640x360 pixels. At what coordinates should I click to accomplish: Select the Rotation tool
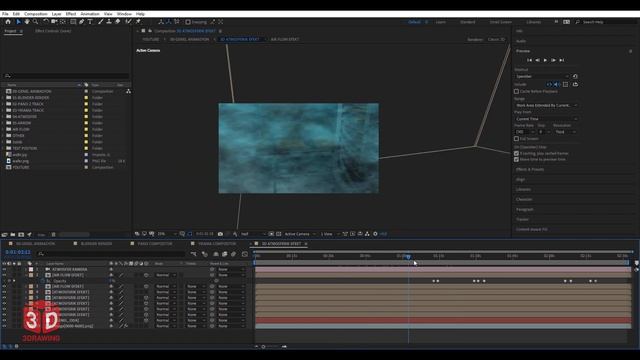click(46, 22)
